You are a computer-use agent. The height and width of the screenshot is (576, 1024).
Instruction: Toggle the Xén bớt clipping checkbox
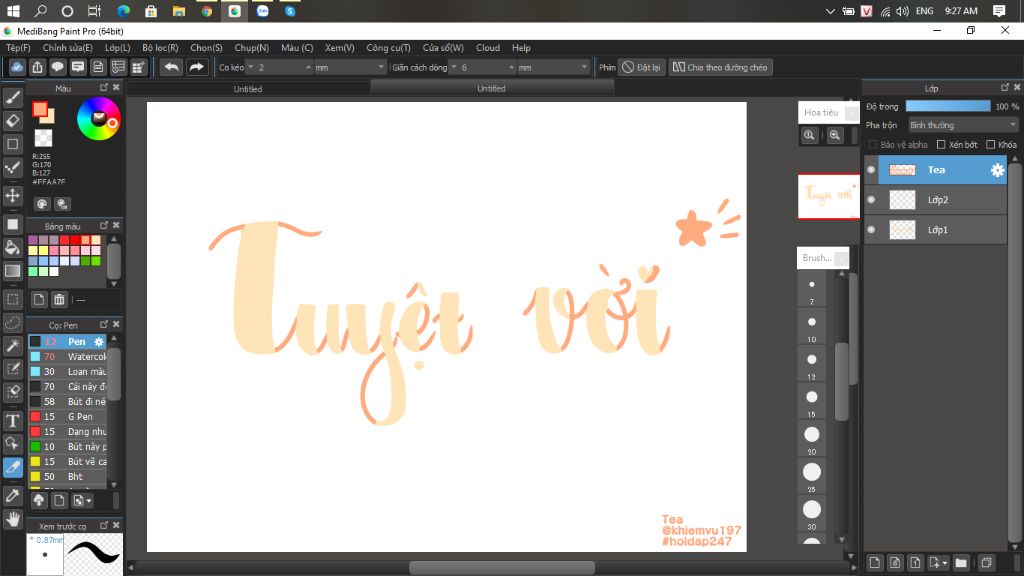(x=941, y=144)
